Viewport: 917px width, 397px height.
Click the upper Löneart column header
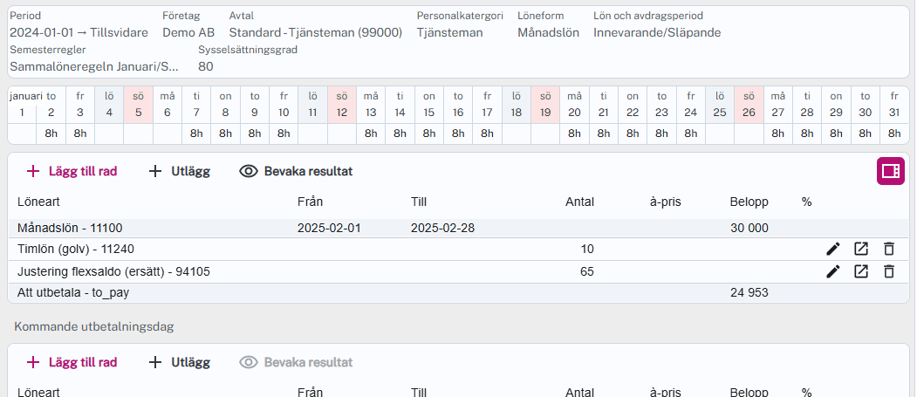tap(38, 202)
